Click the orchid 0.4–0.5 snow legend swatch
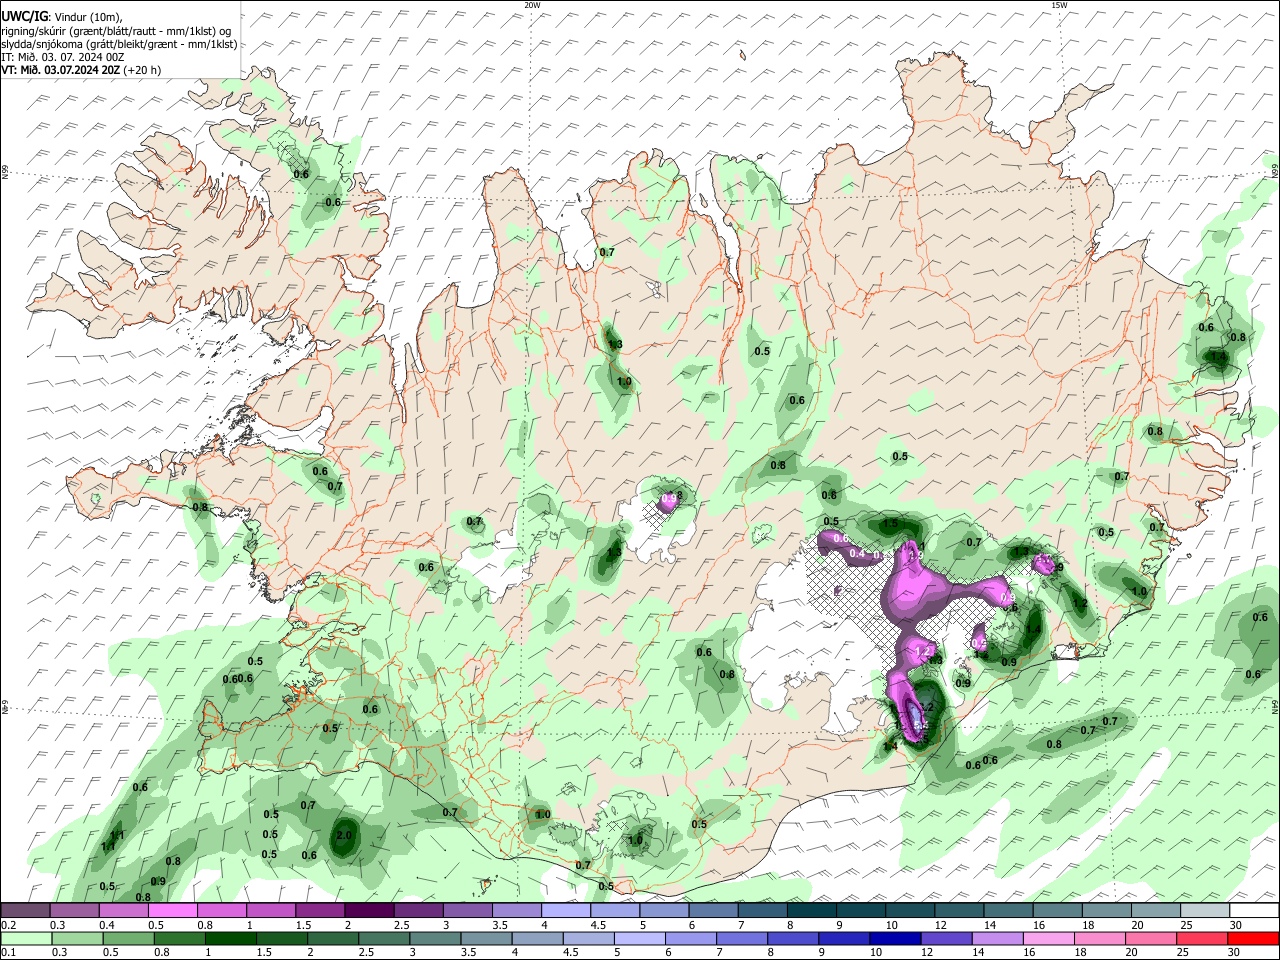Viewport: 1280px width, 960px height. [x=123, y=910]
